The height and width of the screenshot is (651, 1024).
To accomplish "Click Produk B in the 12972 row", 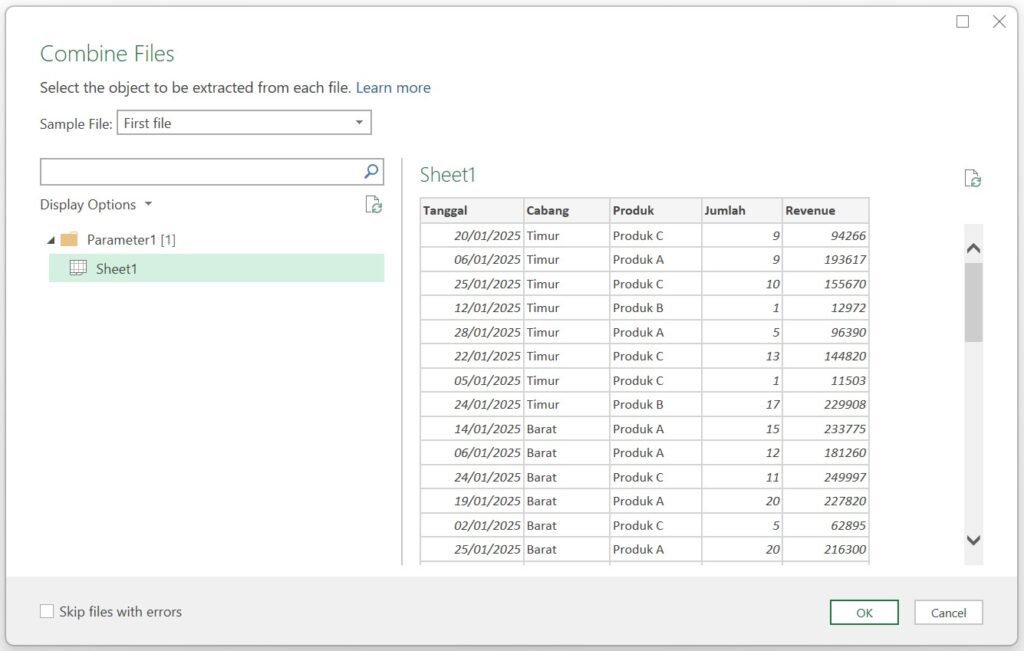I will (655, 308).
